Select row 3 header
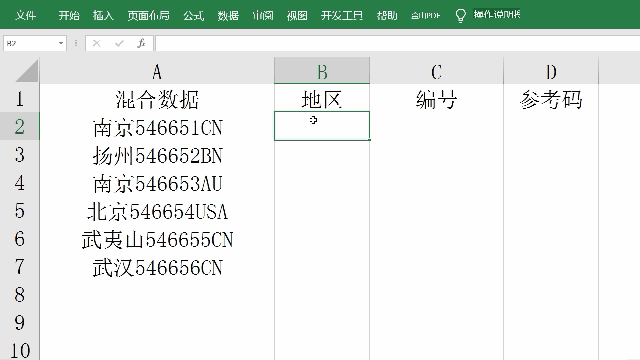The width and height of the screenshot is (640, 360). point(20,155)
